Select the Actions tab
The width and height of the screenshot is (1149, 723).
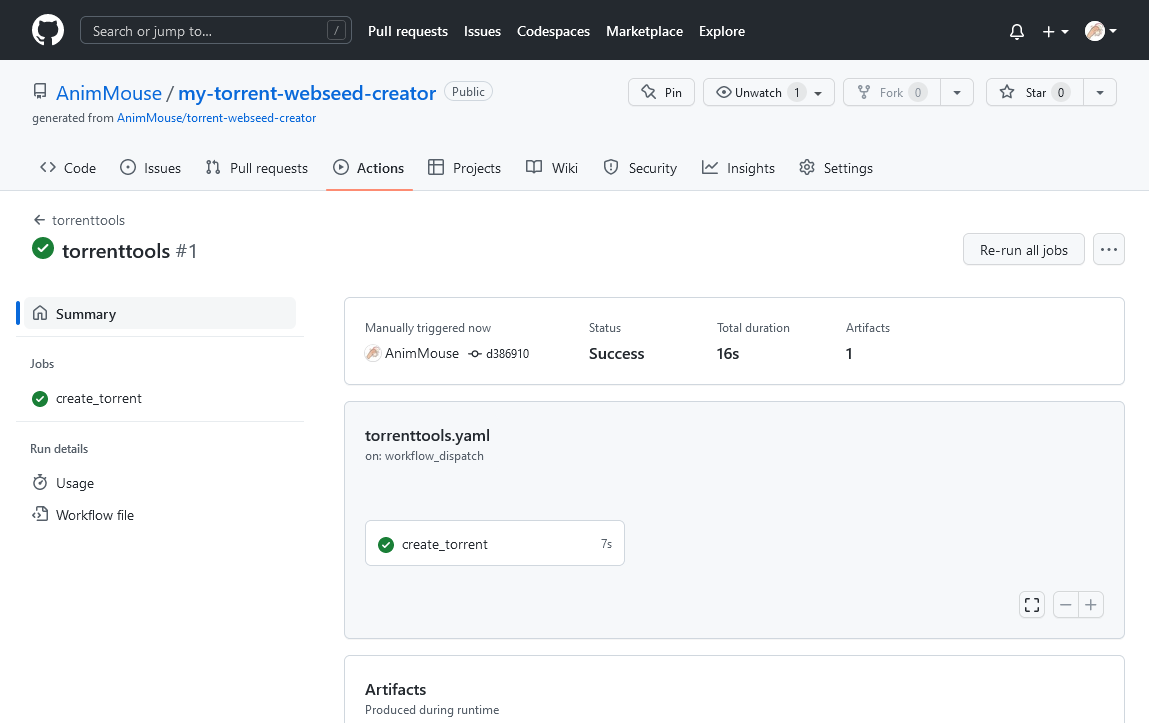[369, 168]
